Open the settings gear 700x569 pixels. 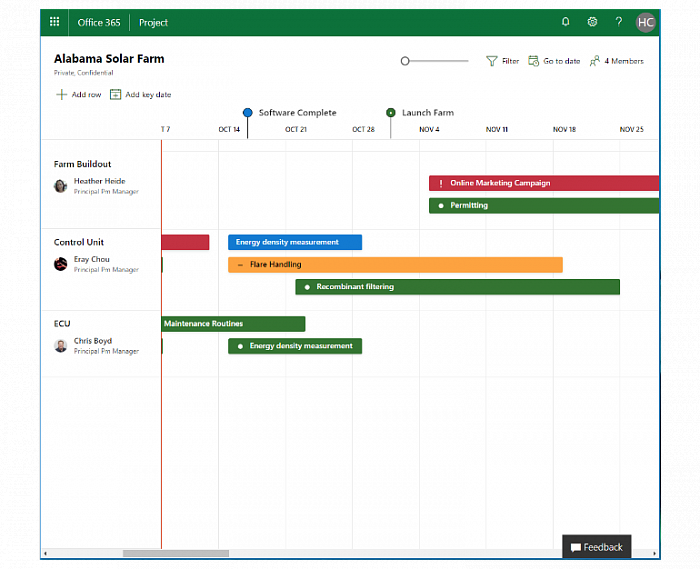coord(592,22)
